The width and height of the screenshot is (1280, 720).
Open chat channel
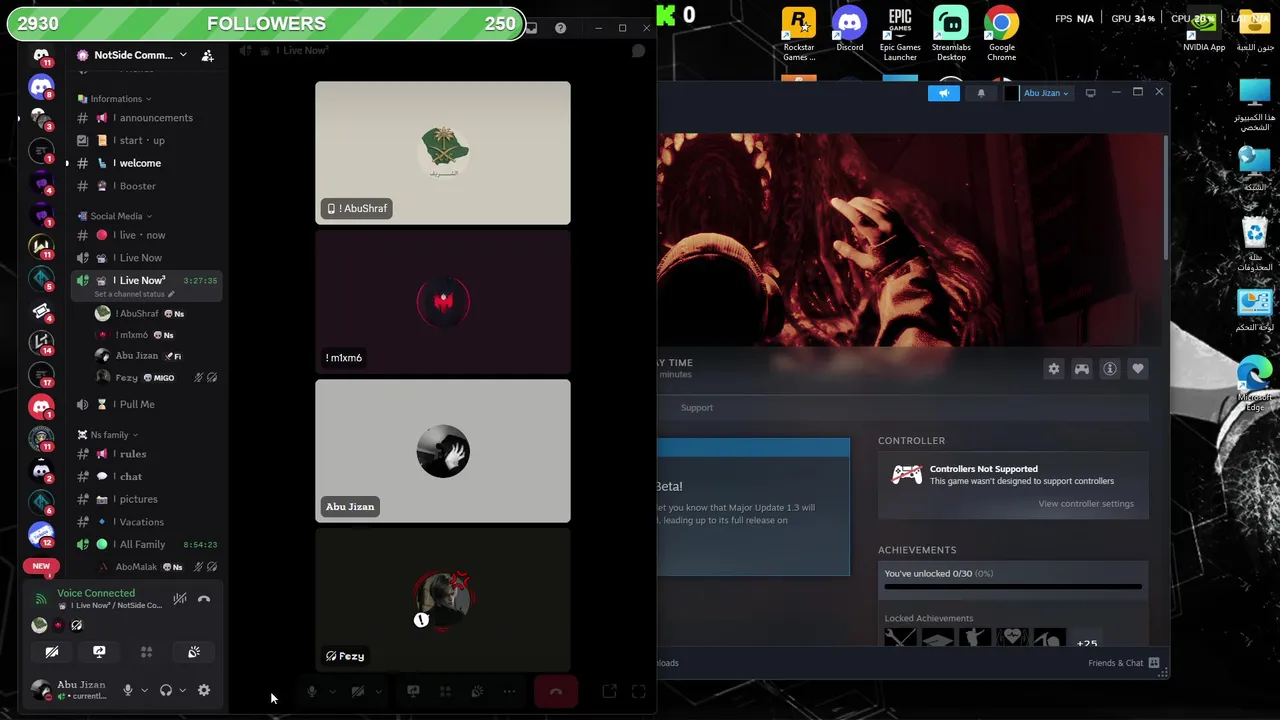pos(147,476)
